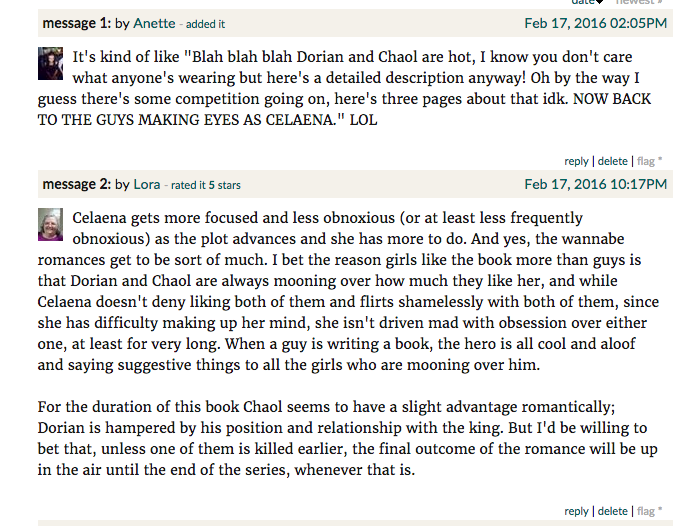Click the Feb 17, 2016 02:05PM timestamp
This screenshot has height=526, width=681.
pyautogui.click(x=595, y=23)
